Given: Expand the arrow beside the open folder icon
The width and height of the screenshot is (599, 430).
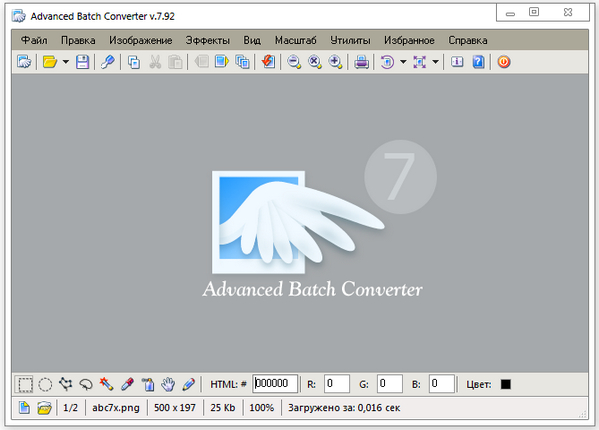Looking at the screenshot, I should tap(66, 61).
